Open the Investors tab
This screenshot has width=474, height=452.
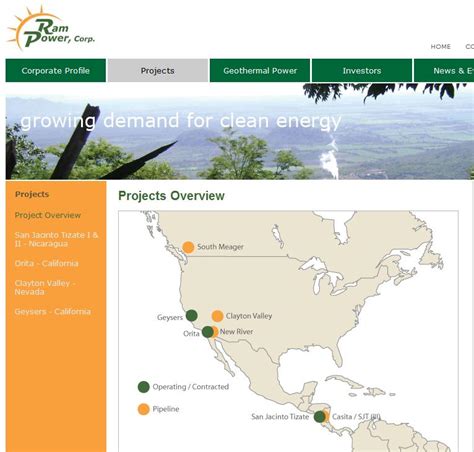(362, 70)
